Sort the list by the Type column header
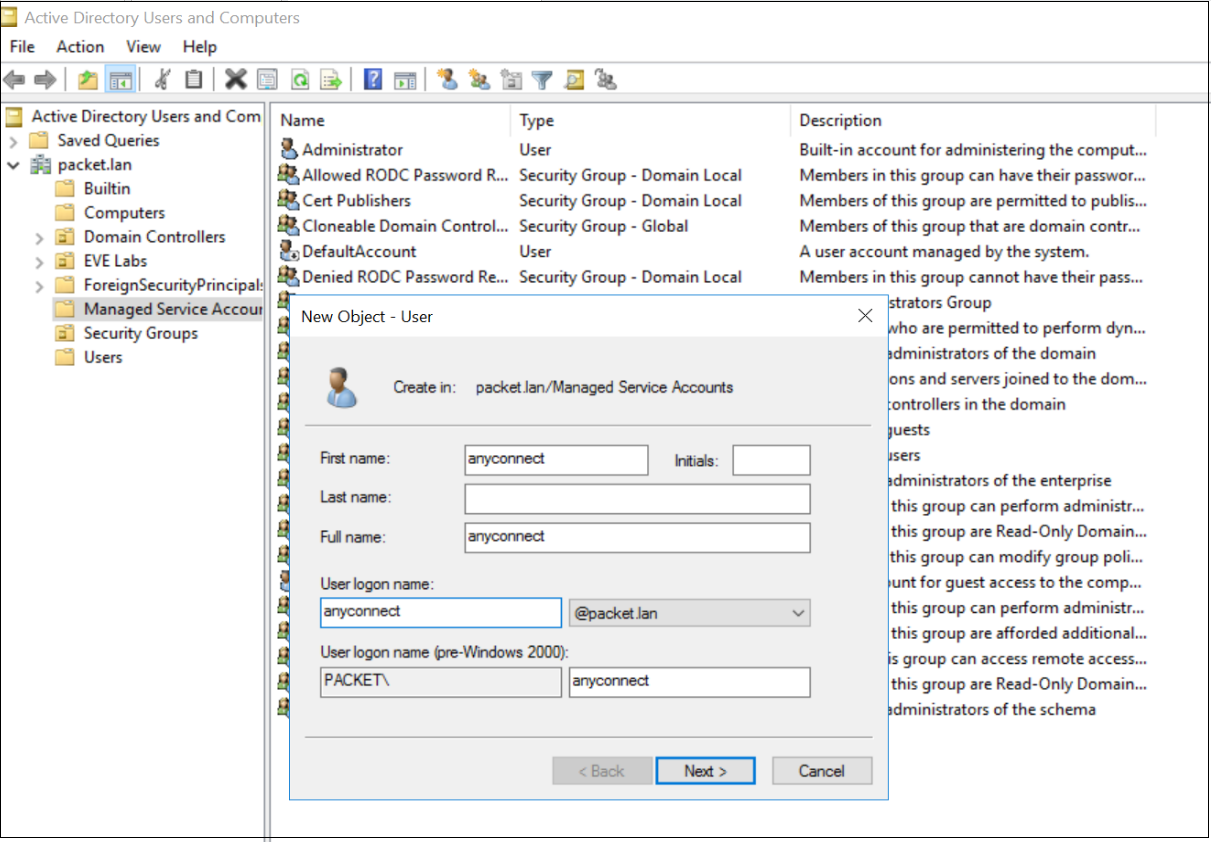1211x842 pixels. click(x=651, y=120)
